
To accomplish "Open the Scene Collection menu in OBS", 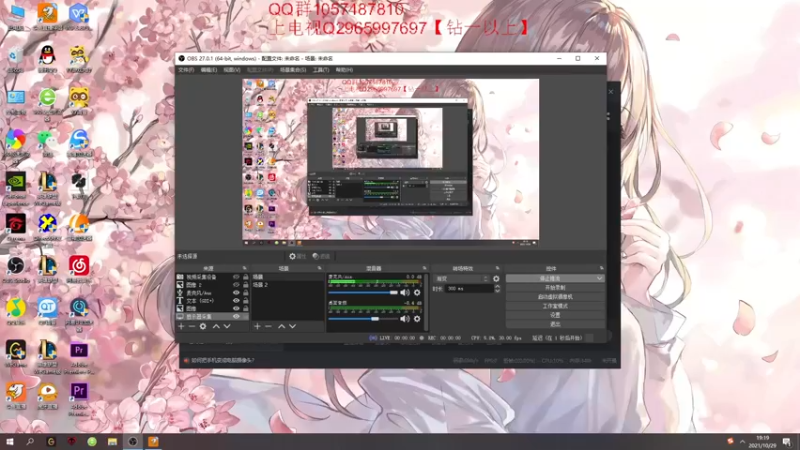I will 293,70.
